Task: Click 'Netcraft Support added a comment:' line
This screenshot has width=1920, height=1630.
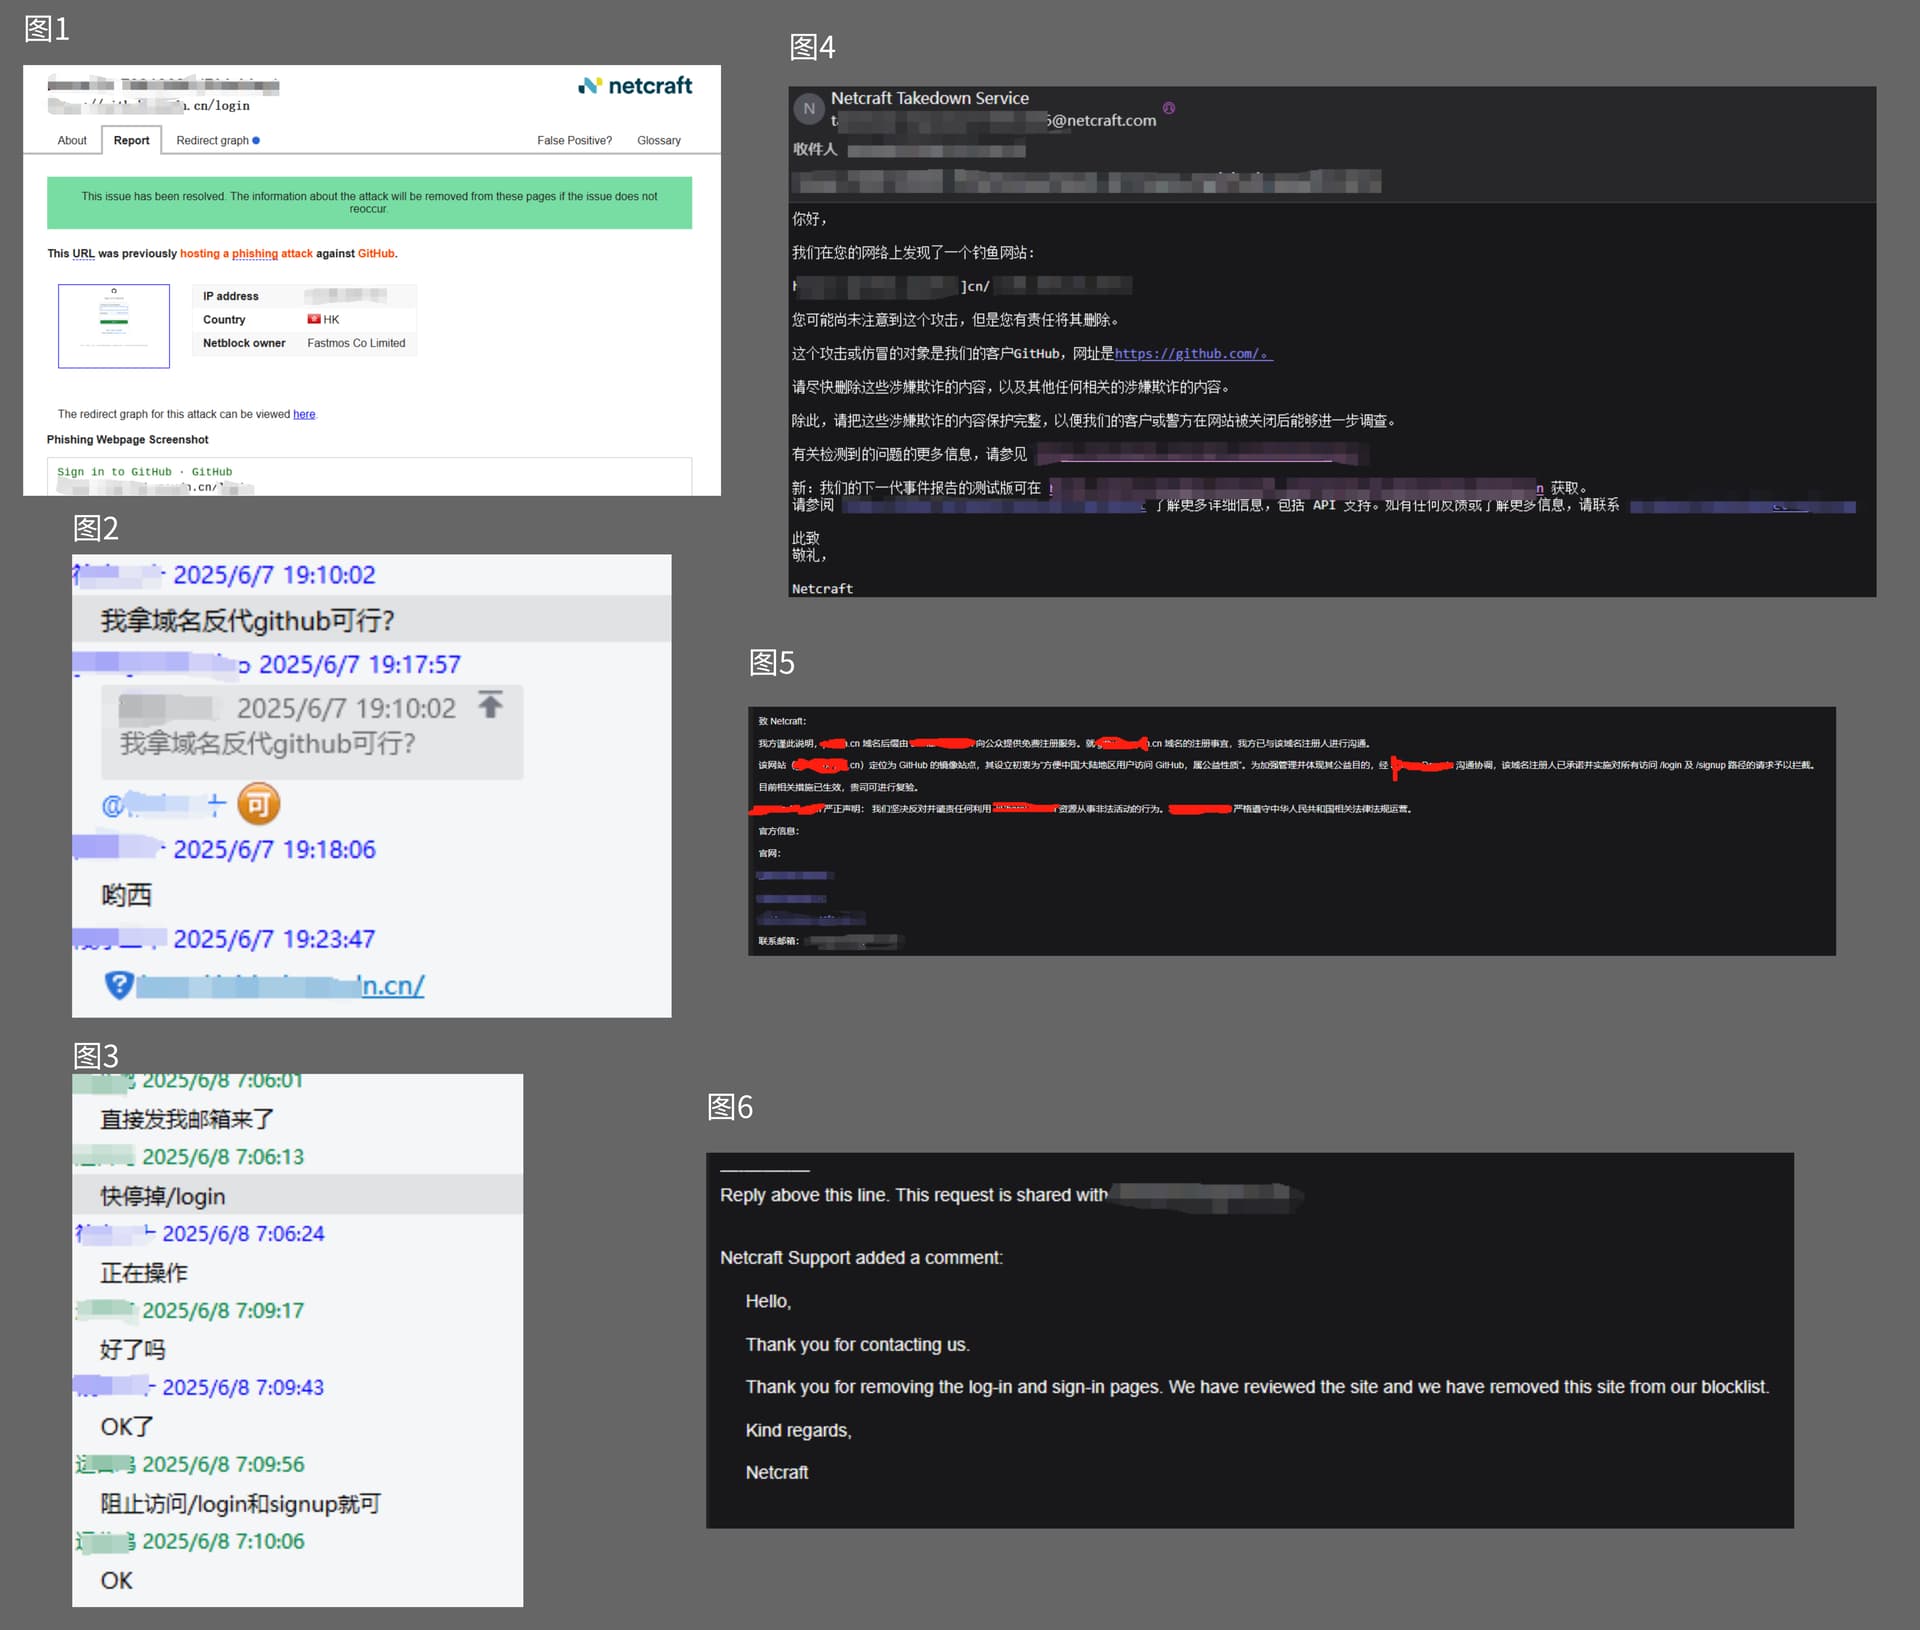Action: point(861,1258)
